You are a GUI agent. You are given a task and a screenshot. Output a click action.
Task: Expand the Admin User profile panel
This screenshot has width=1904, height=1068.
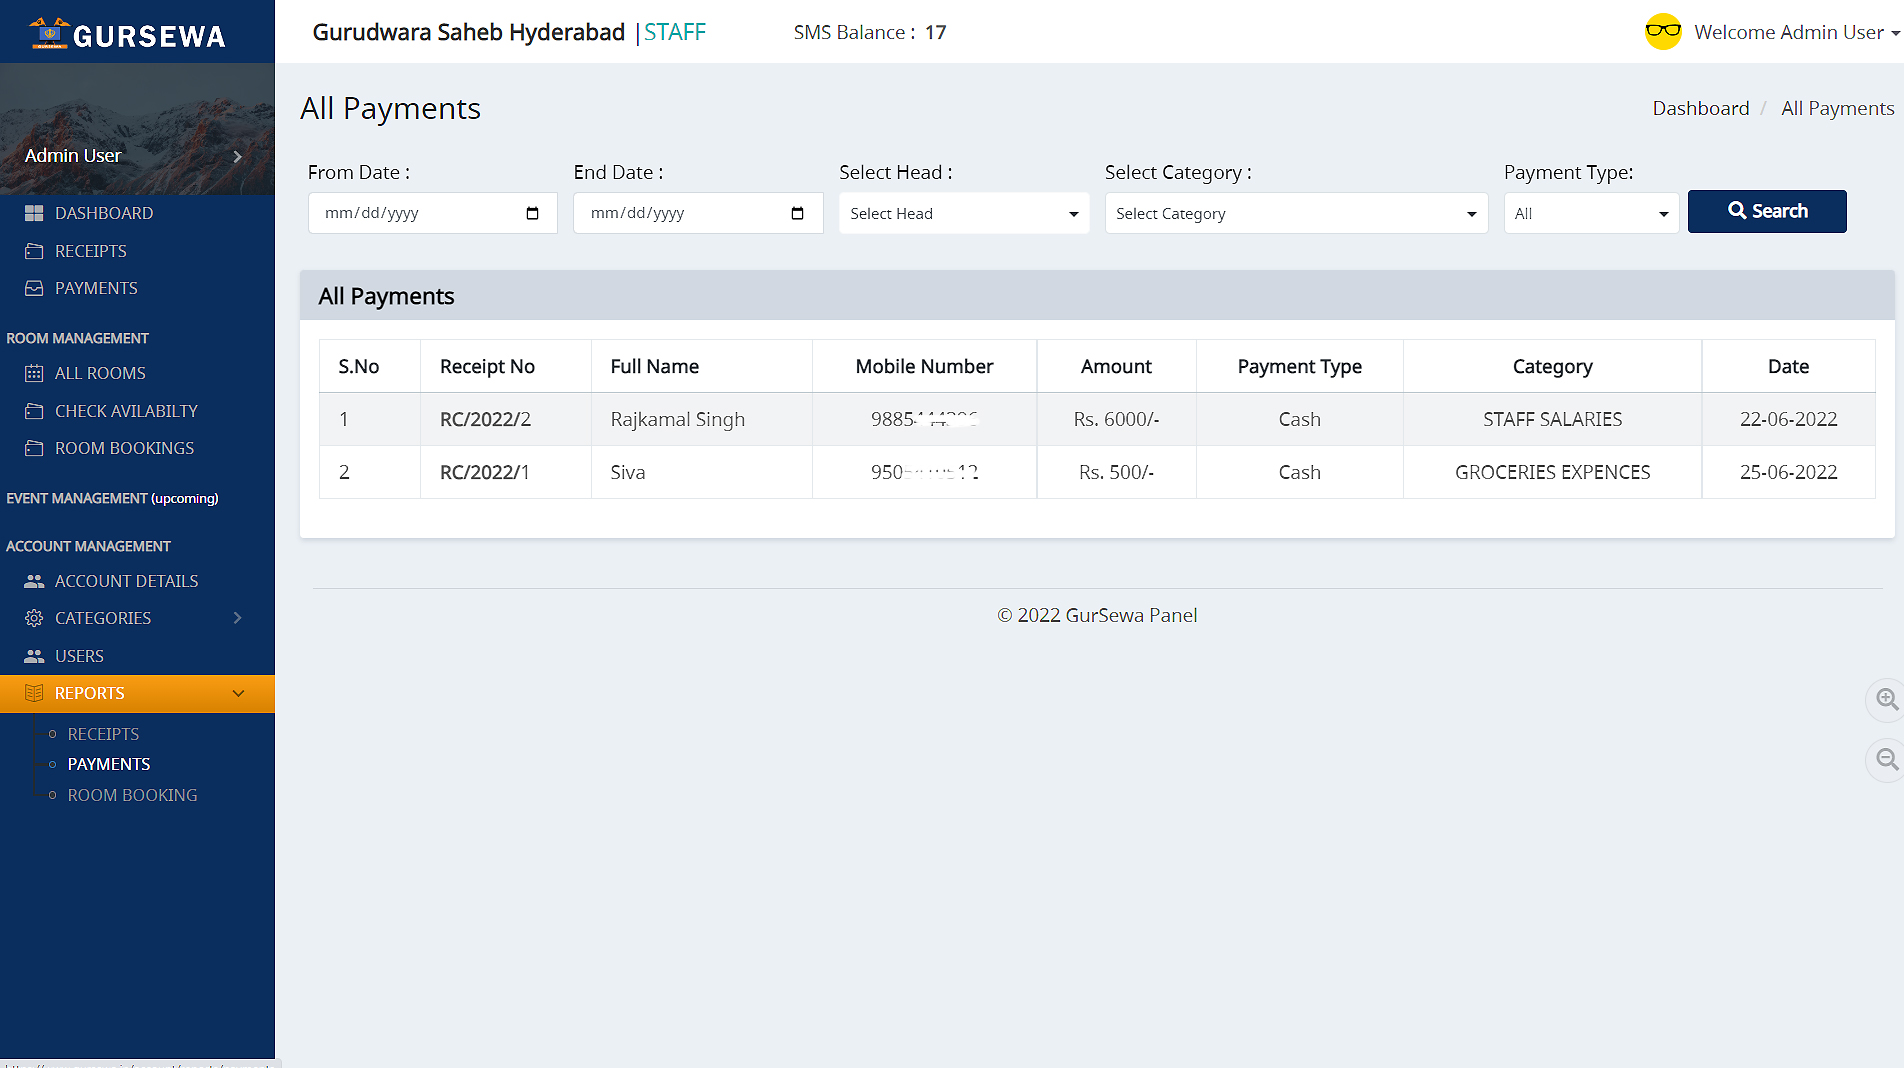coord(237,156)
